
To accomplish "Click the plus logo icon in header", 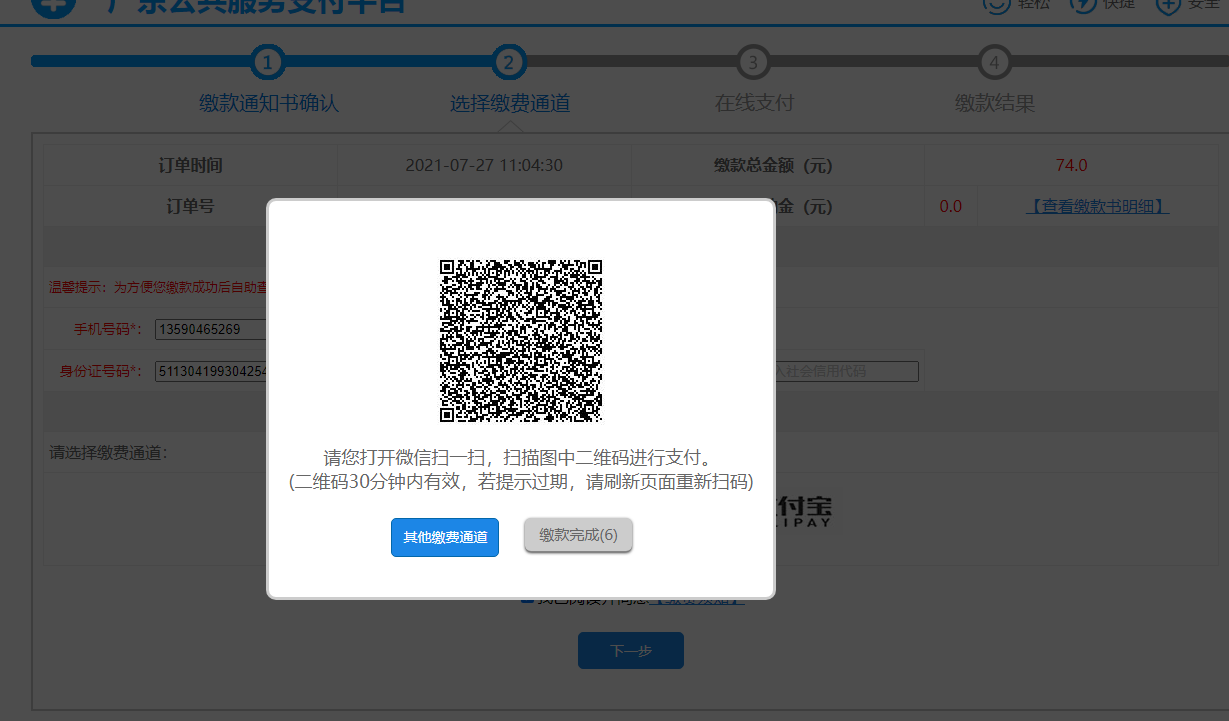I will (53, 5).
